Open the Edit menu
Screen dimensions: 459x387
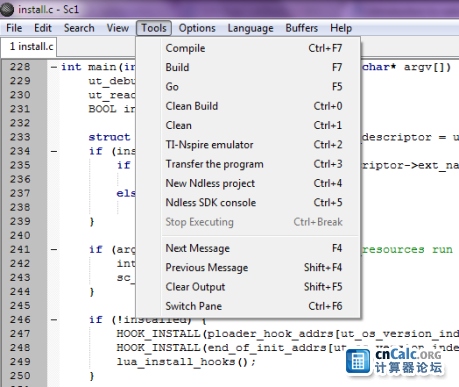coord(43,28)
